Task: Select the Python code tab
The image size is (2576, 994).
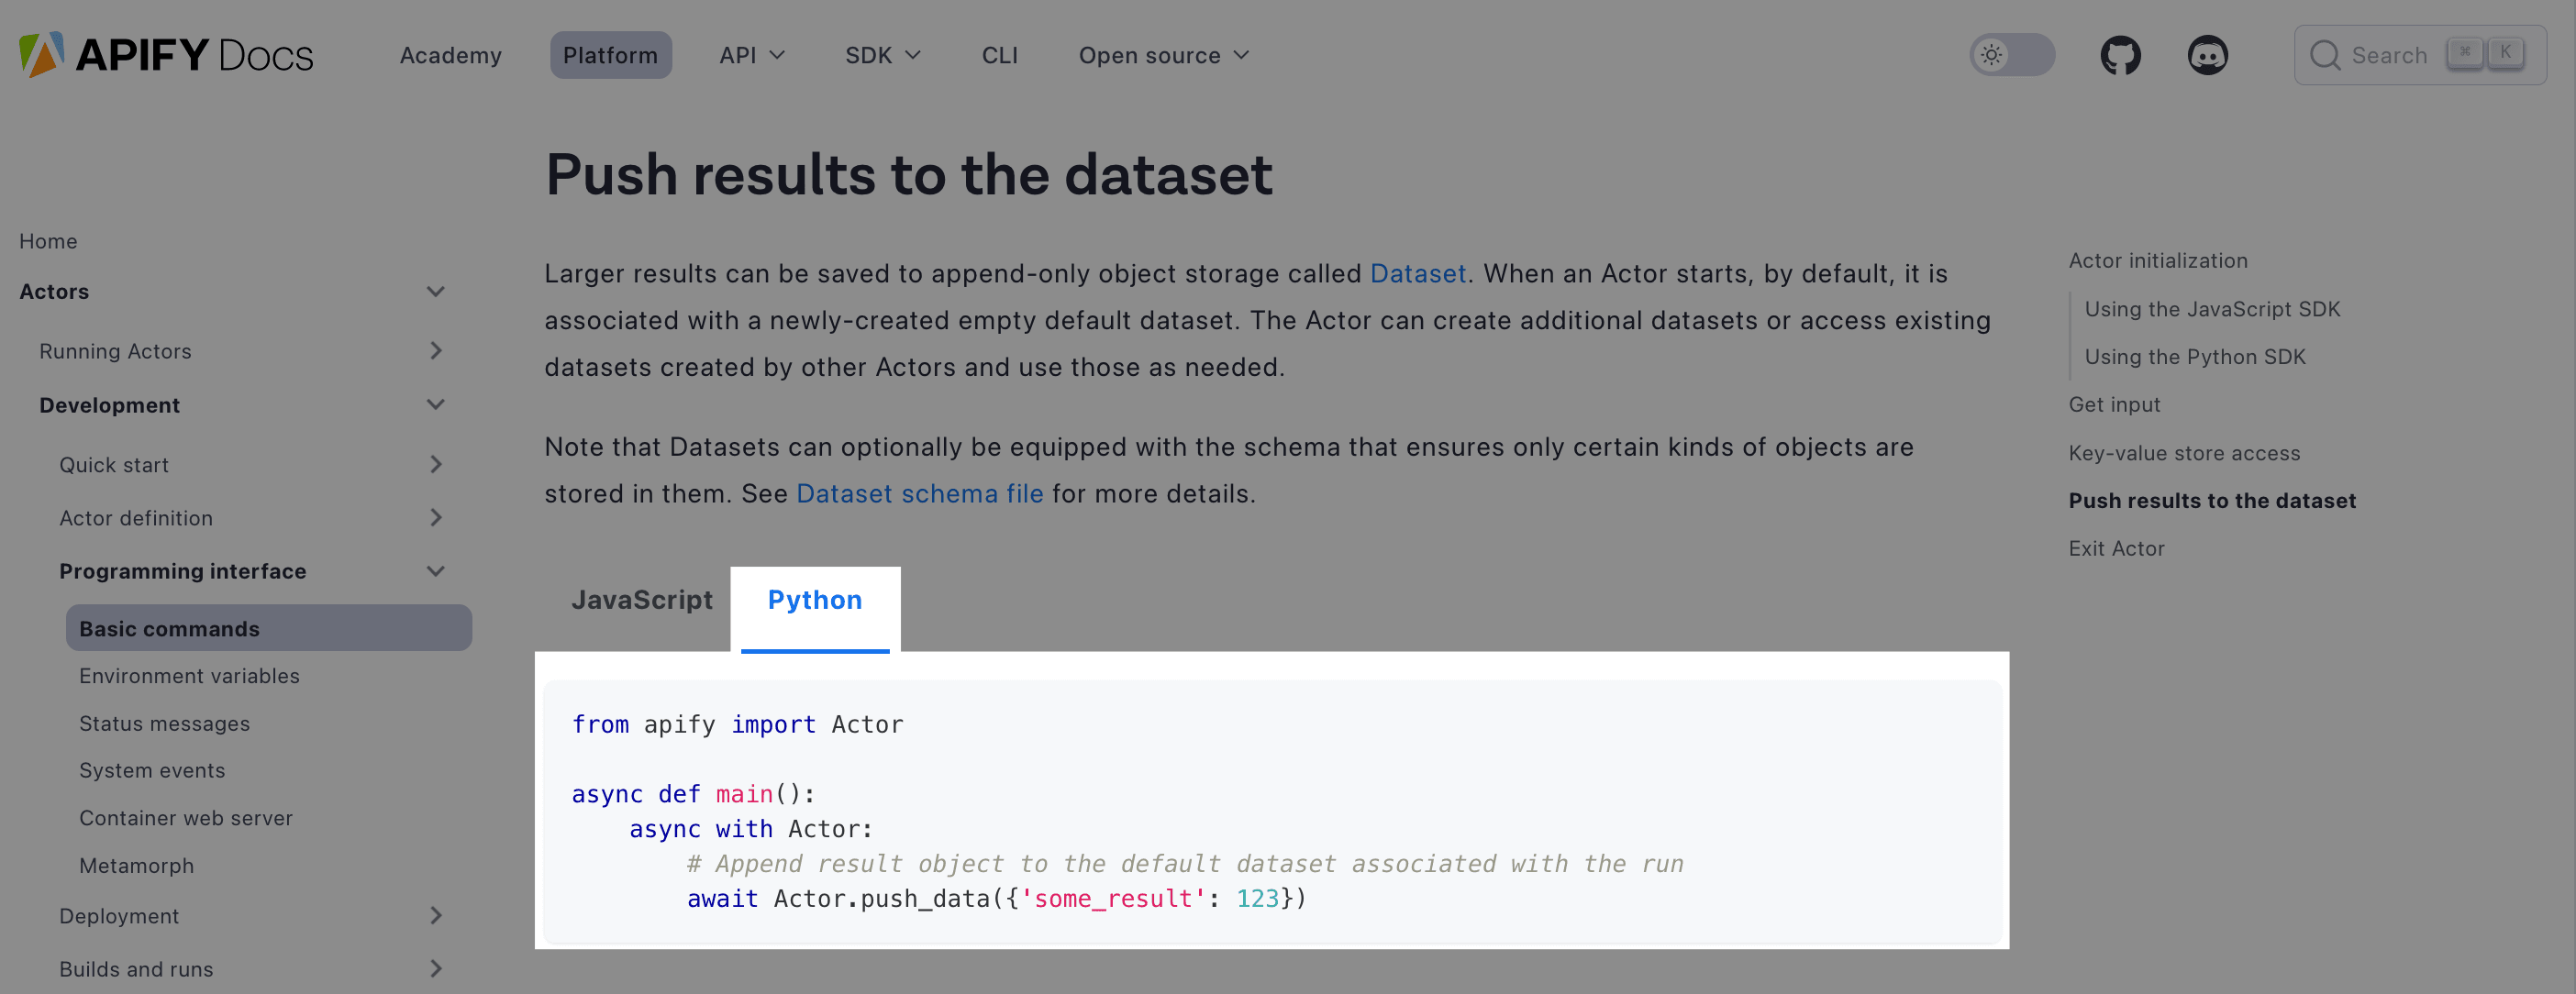Action: (x=814, y=600)
